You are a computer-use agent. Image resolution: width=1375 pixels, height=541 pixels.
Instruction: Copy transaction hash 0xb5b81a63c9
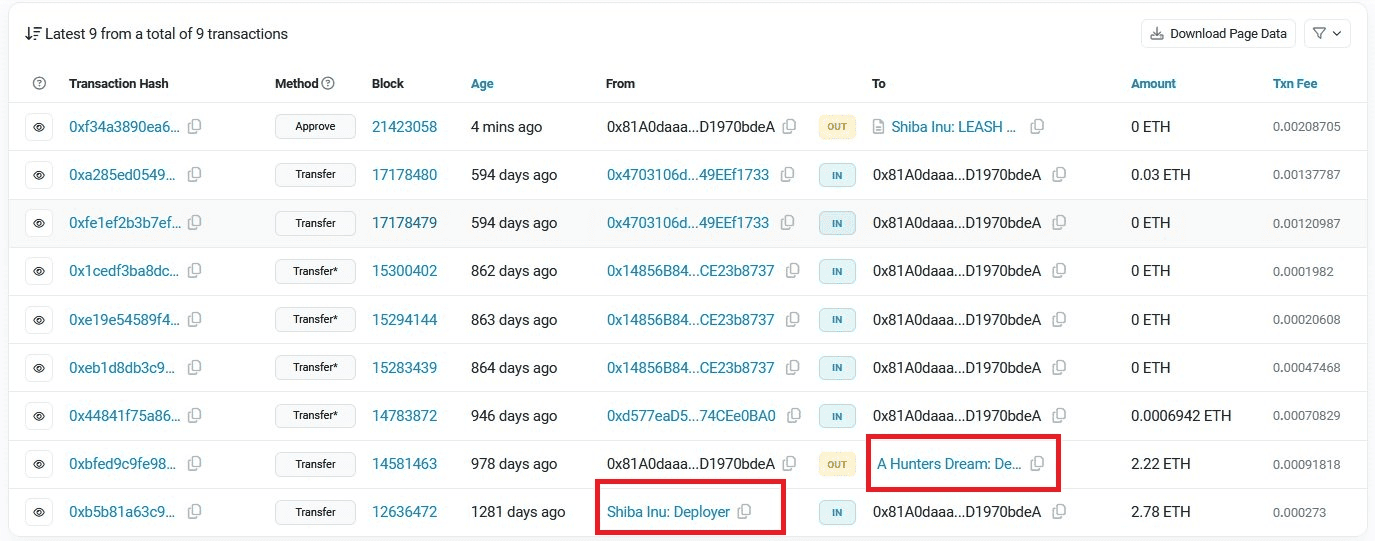coord(195,512)
